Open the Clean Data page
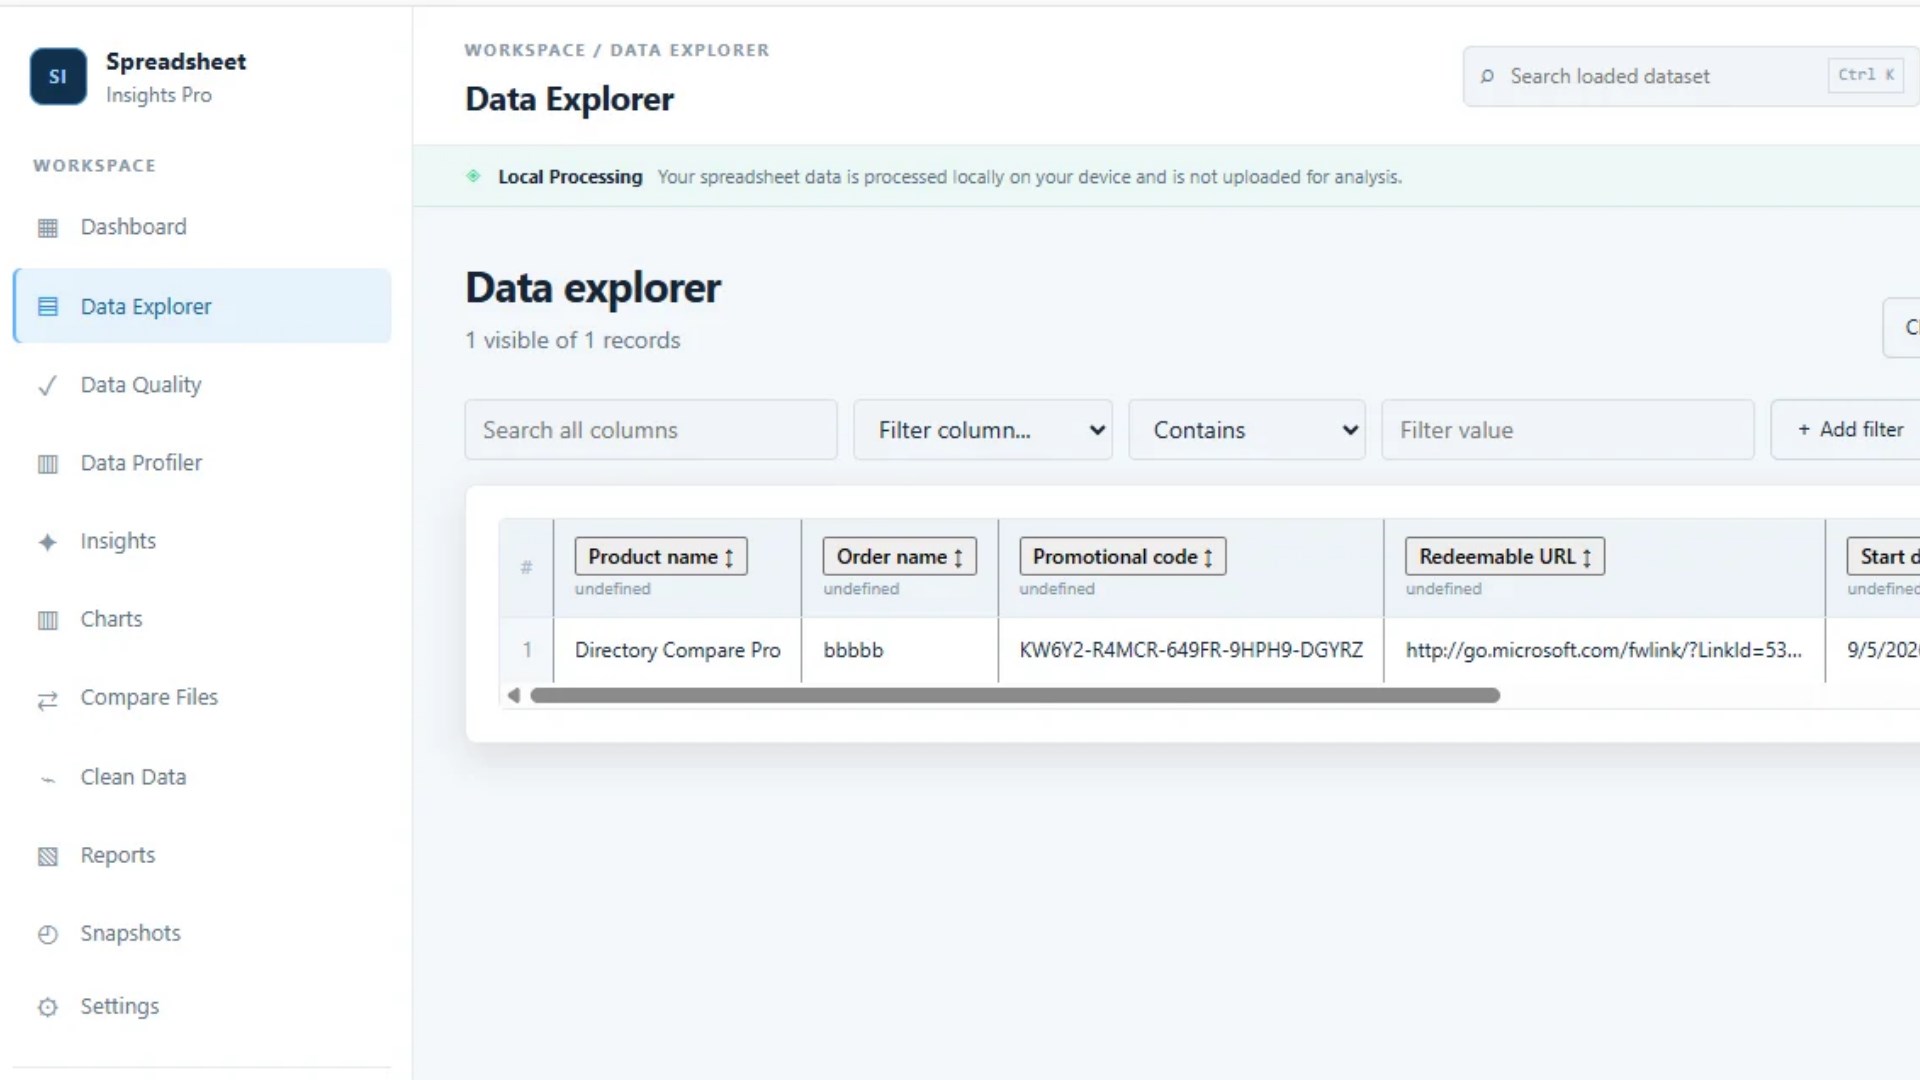Viewport: 1920px width, 1080px height. (x=202, y=777)
